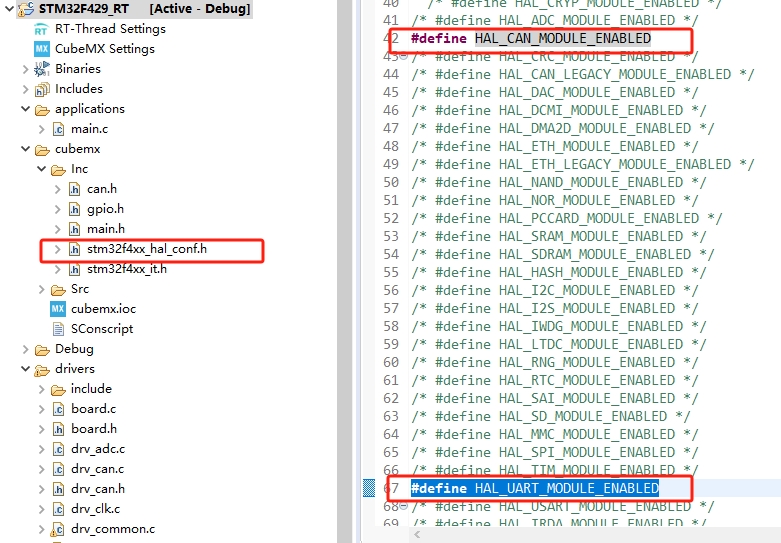Click the main.h header icon
Image resolution: width=781 pixels, height=543 pixels.
(74, 229)
